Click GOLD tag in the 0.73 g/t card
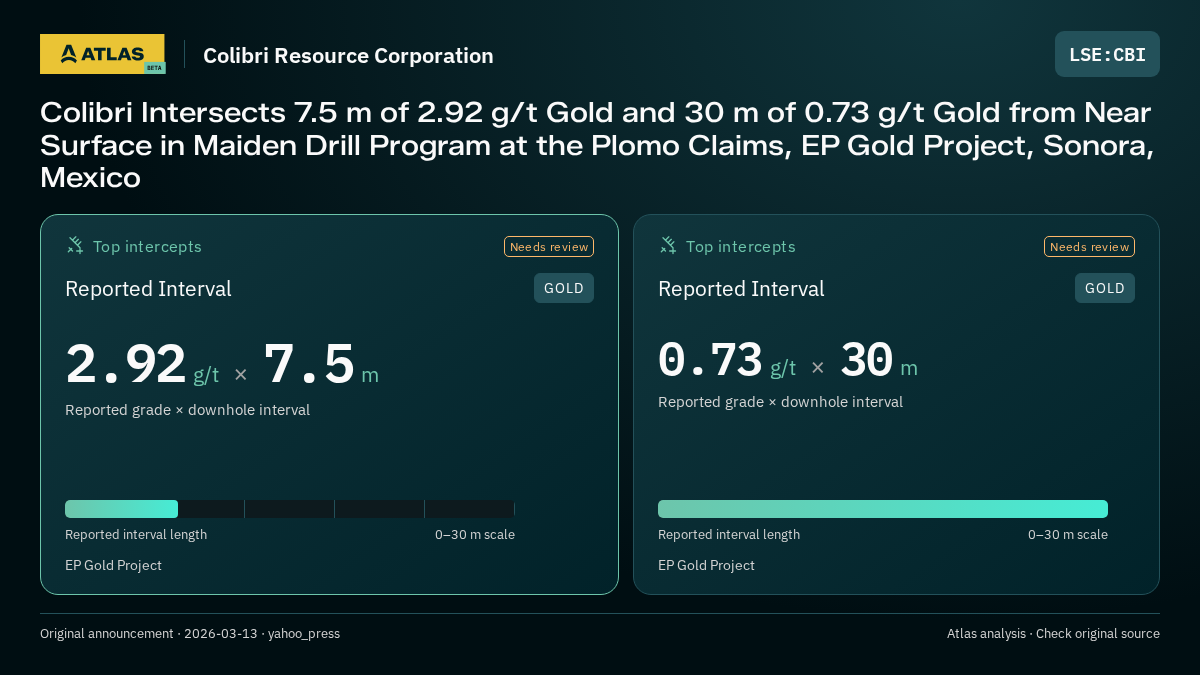This screenshot has width=1200, height=675. click(x=1105, y=288)
